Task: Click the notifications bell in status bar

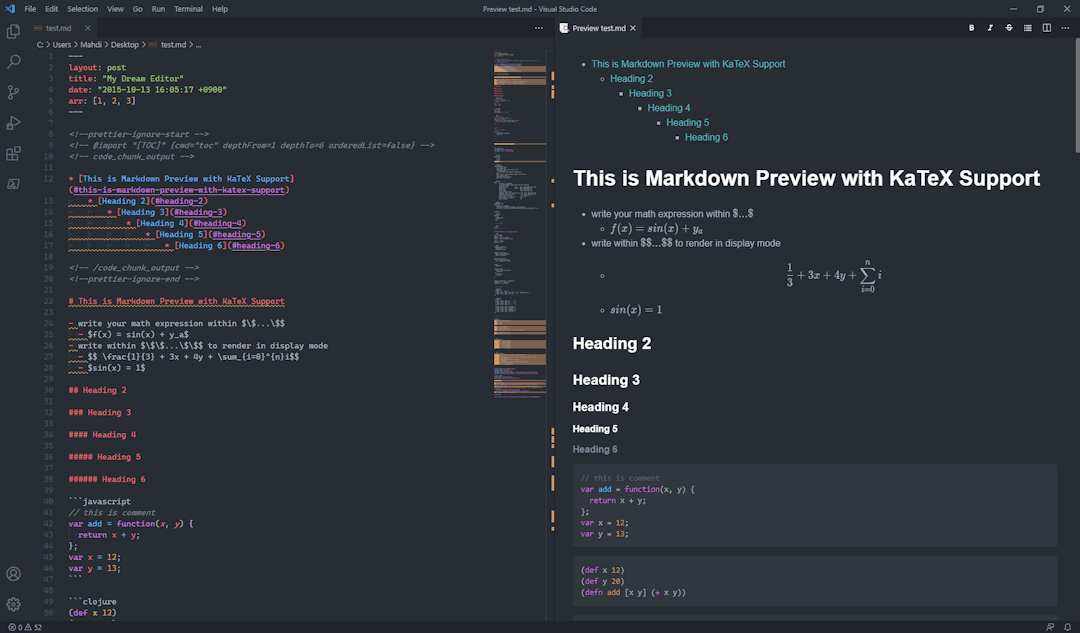Action: coord(1068,627)
